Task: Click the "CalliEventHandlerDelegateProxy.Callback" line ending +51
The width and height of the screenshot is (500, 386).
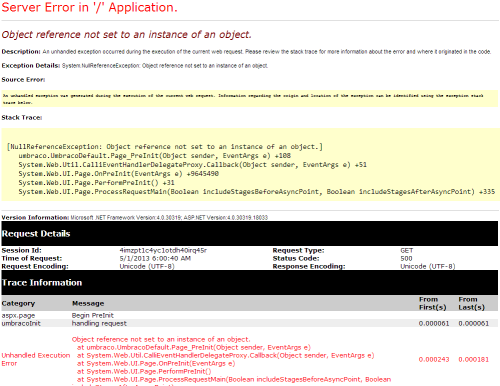Action: coord(193,165)
